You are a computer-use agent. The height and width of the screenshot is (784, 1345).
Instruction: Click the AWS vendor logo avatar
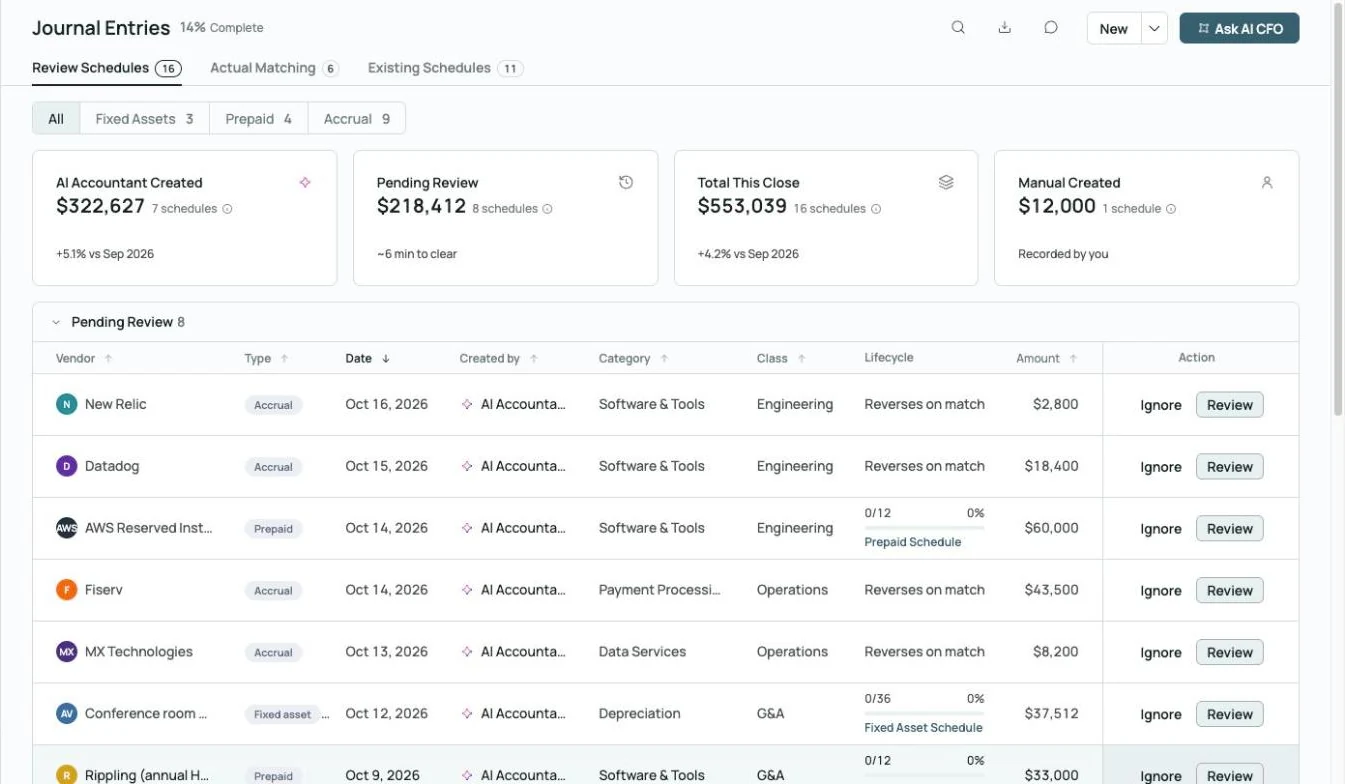click(x=67, y=529)
